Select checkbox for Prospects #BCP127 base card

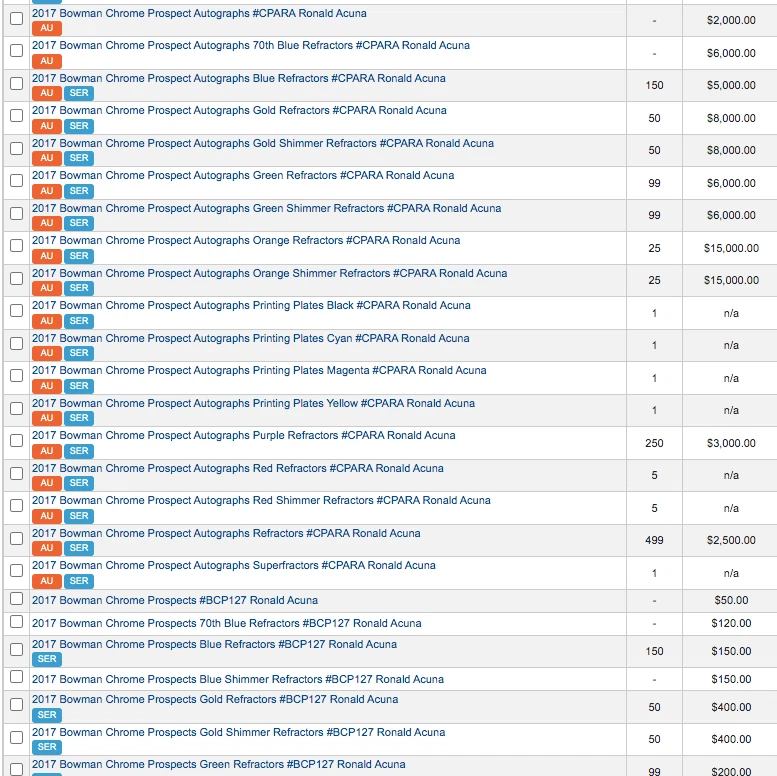[16, 599]
